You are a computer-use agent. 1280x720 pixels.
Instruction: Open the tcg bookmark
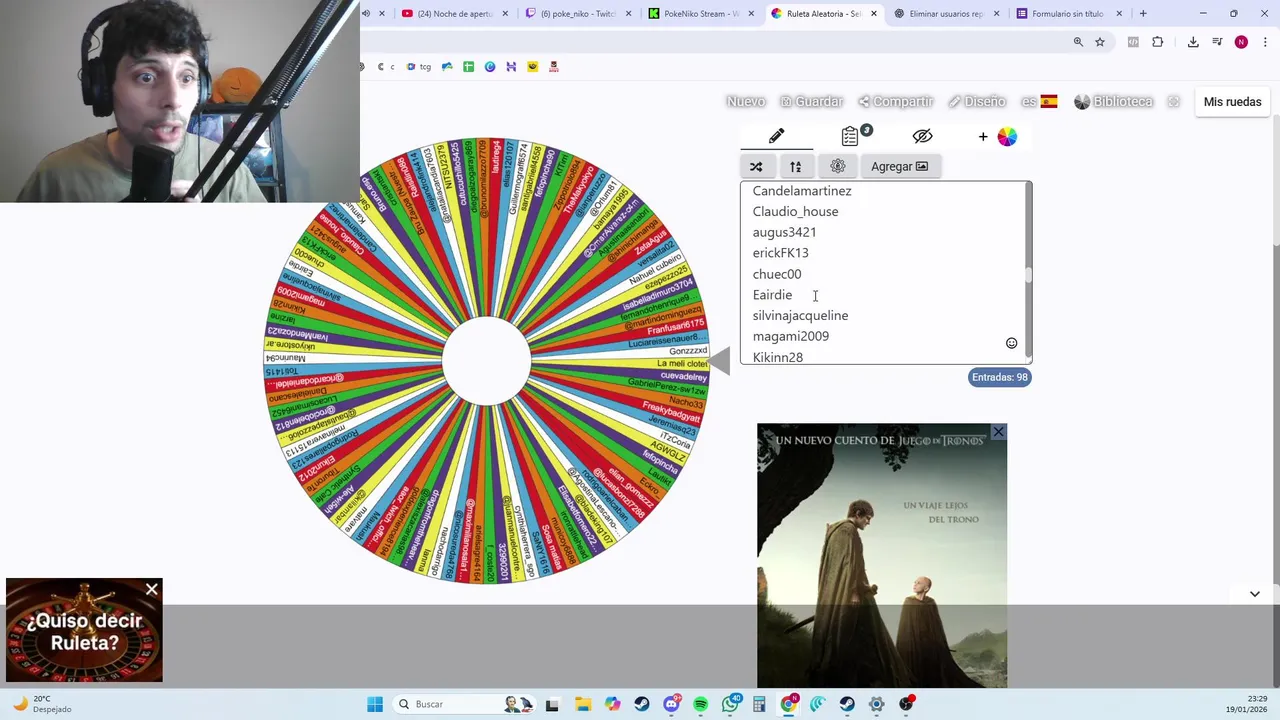pos(420,67)
